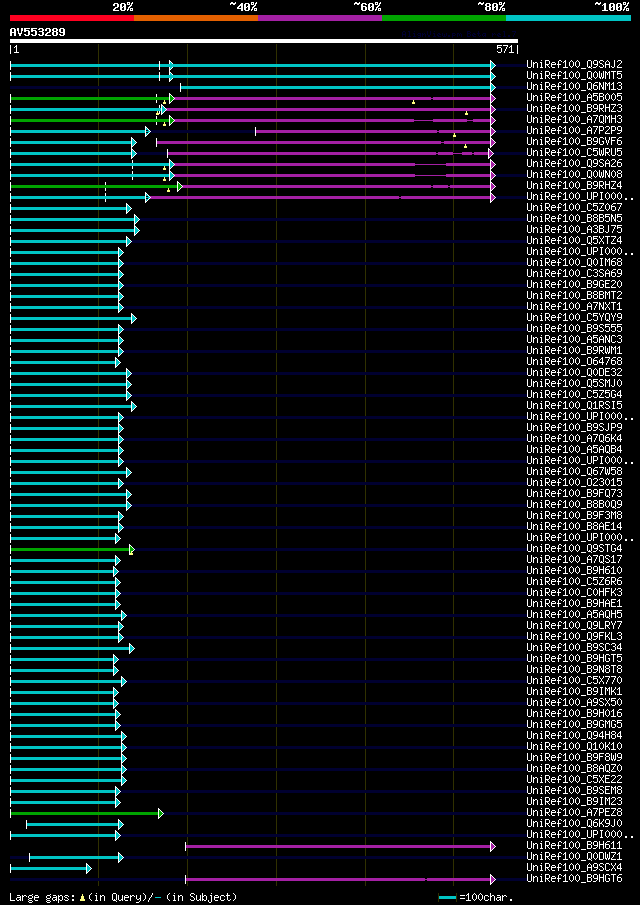Click the UniRef100_Q9STG4 entry
The width and height of the screenshot is (640, 905).
pos(575,548)
